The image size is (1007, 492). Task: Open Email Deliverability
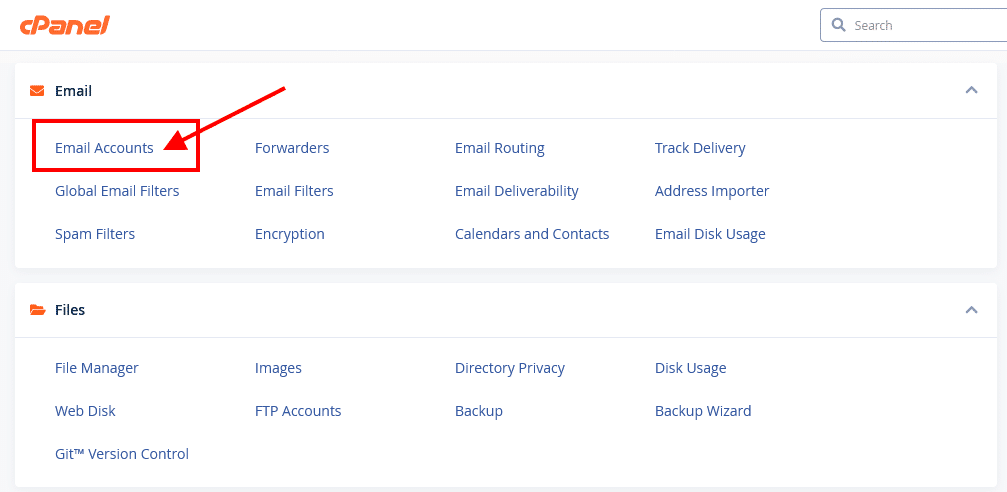(517, 191)
